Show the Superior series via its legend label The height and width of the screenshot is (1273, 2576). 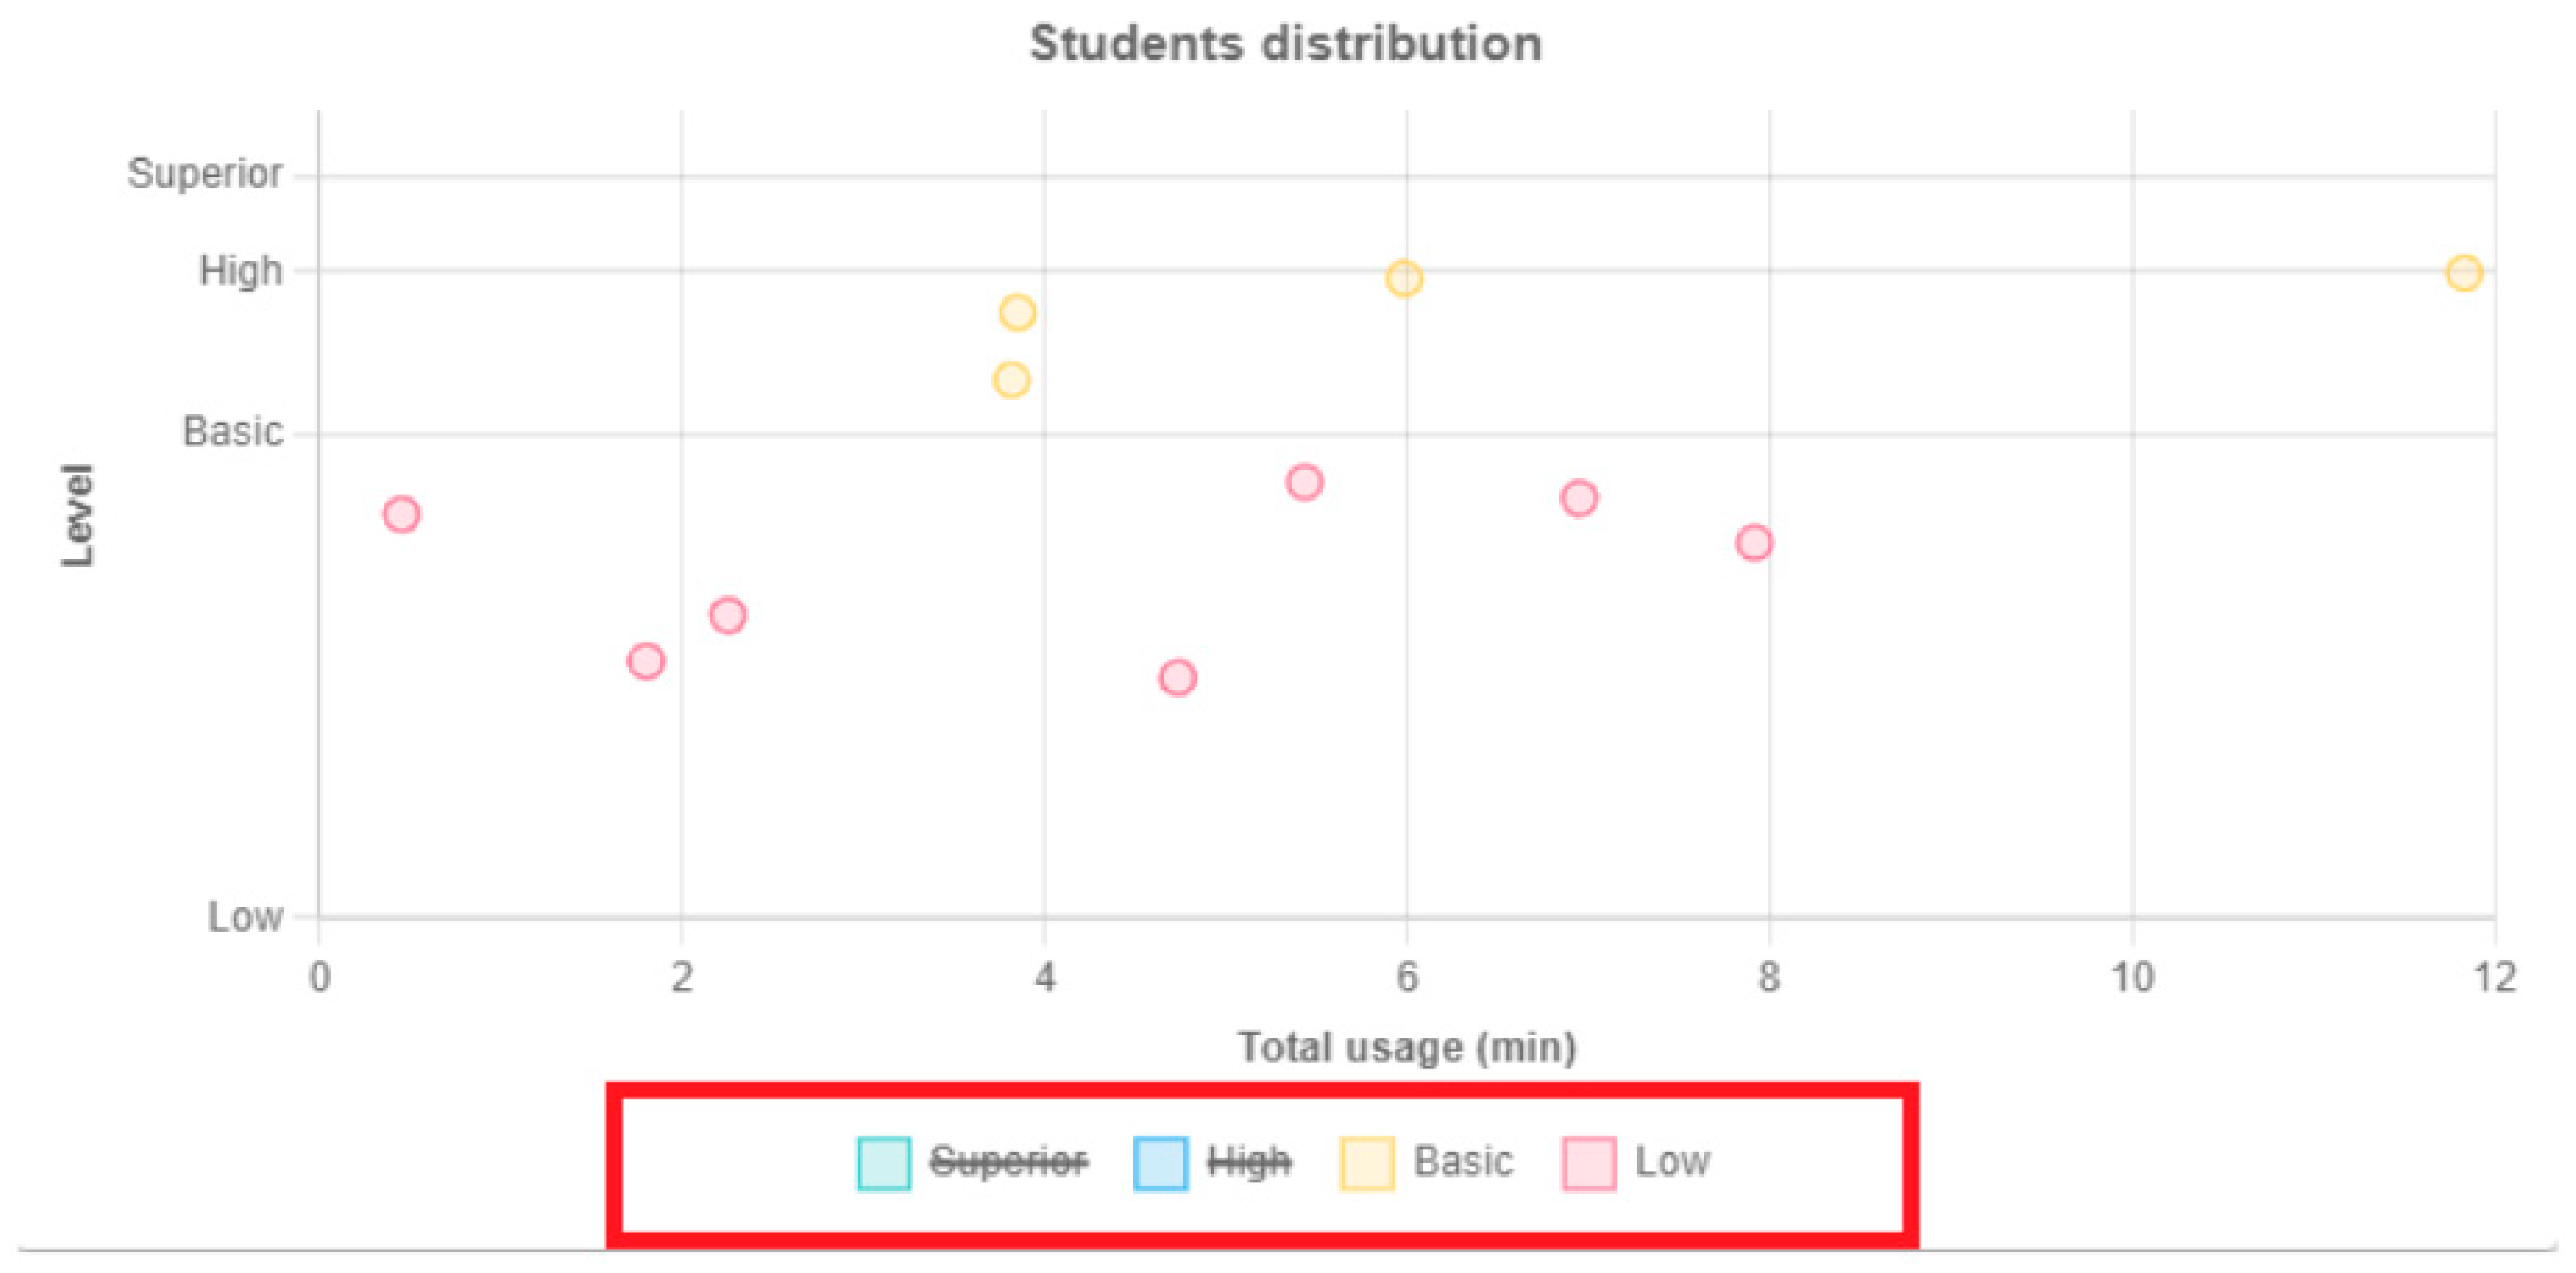[1008, 1162]
